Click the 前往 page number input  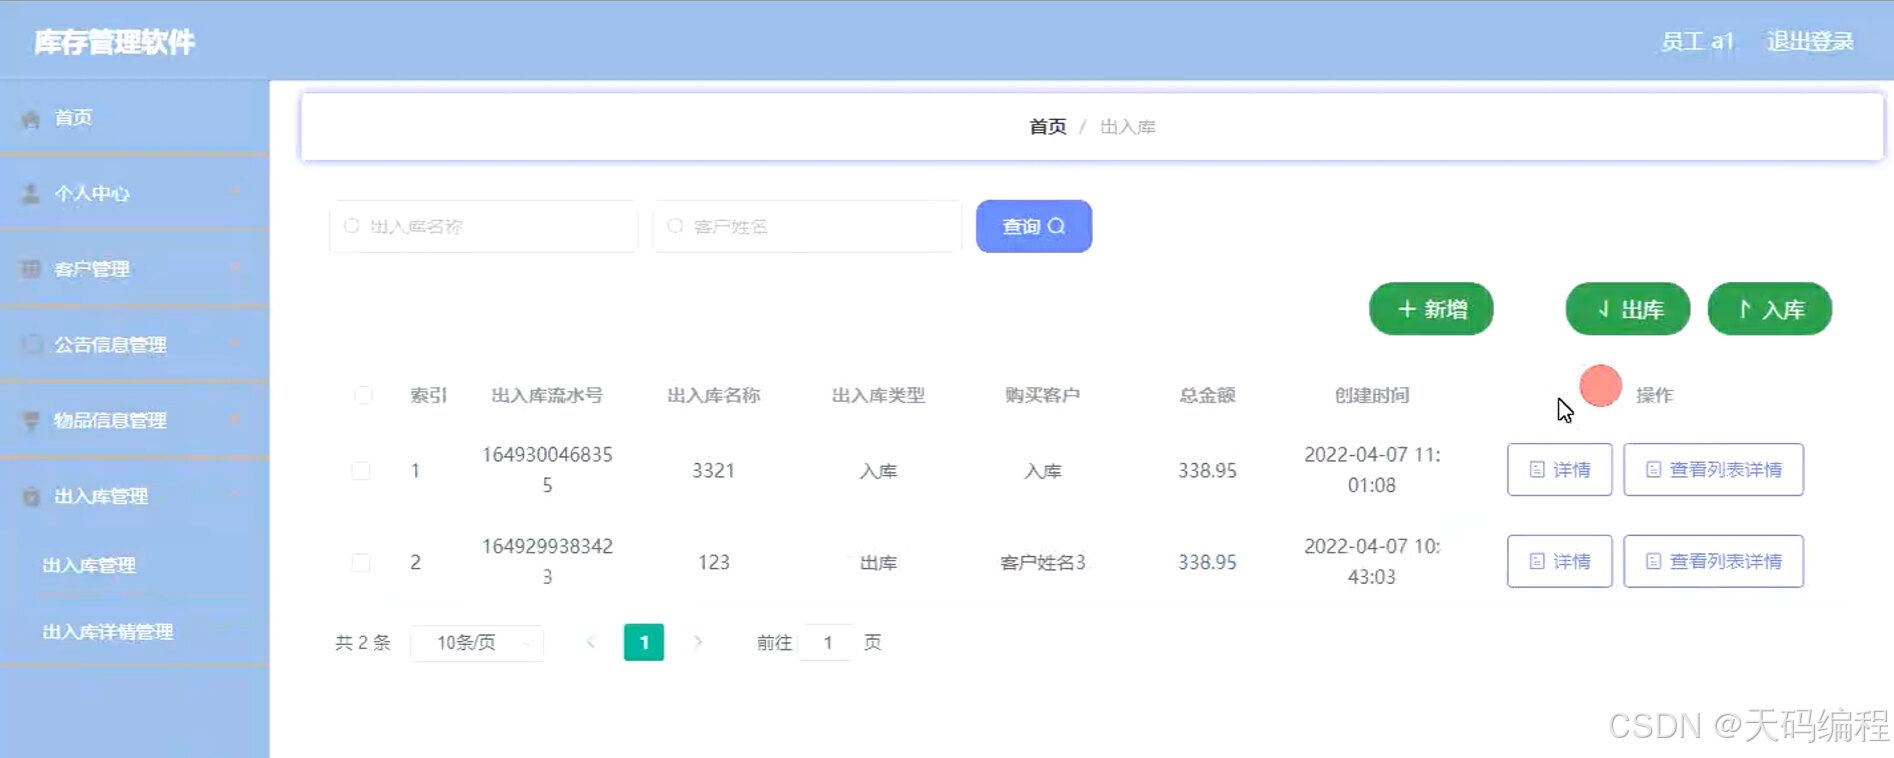827,643
